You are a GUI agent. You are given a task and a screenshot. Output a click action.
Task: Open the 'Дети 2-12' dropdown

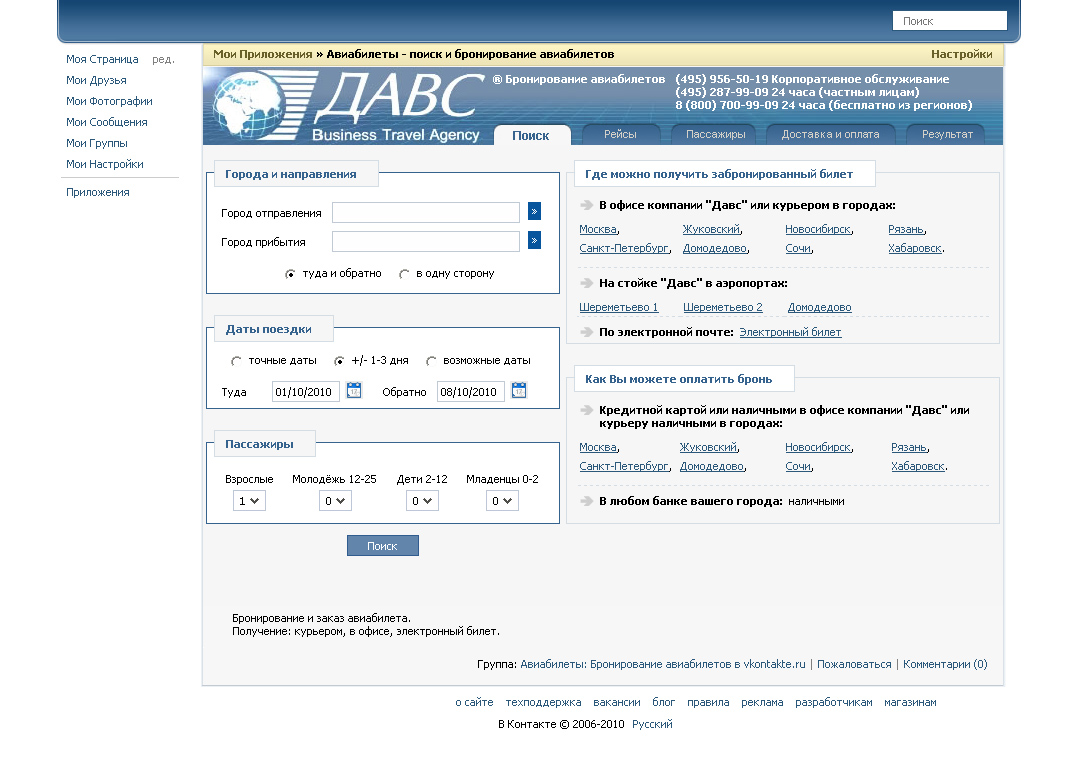pos(422,500)
